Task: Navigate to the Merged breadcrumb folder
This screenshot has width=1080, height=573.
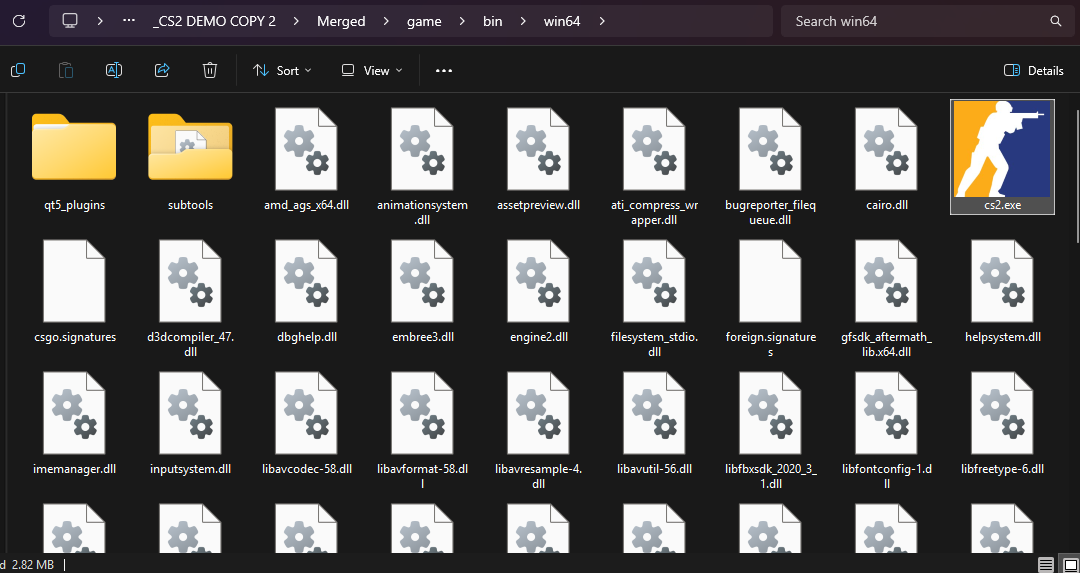Action: [x=341, y=21]
